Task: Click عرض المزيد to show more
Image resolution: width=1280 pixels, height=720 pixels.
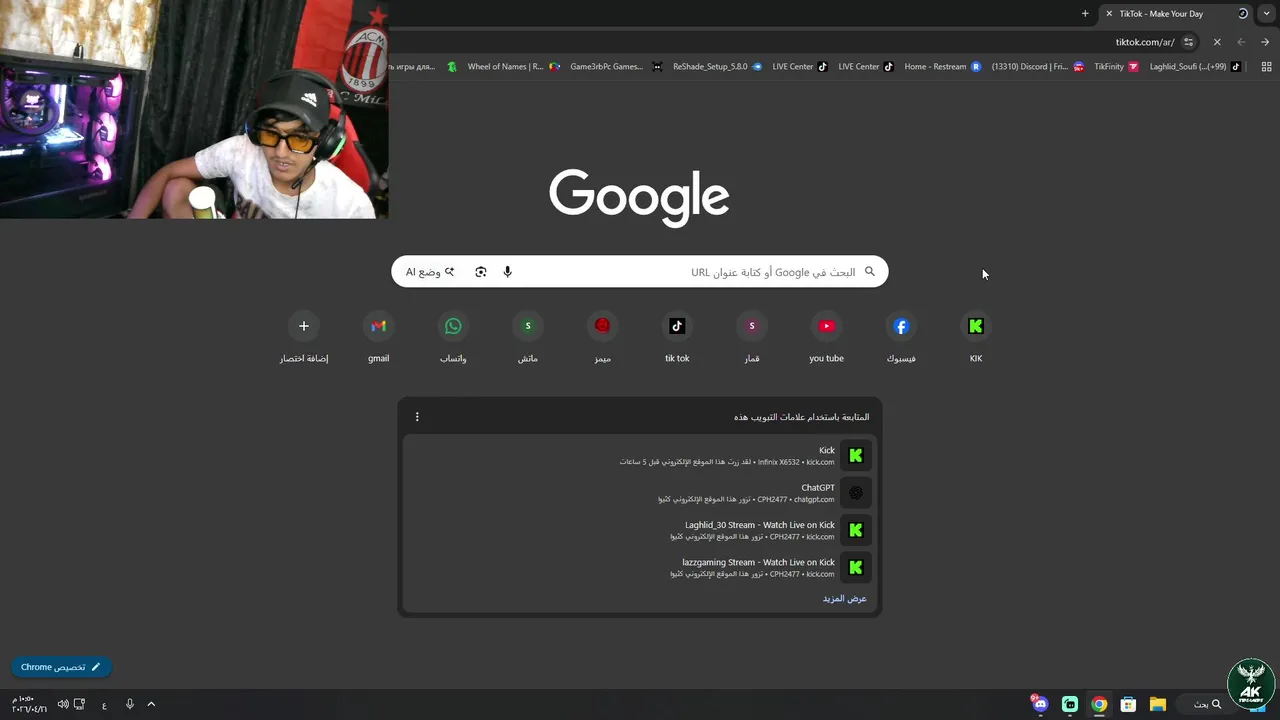Action: point(845,598)
